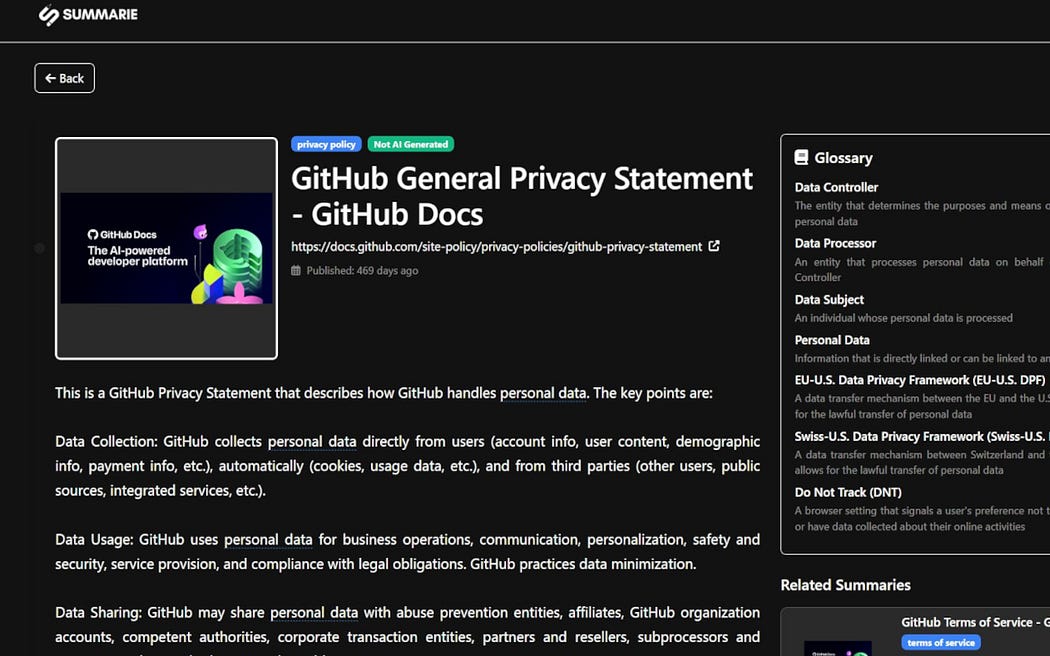Click the Glossary heading
The width and height of the screenshot is (1050, 656).
(x=843, y=158)
